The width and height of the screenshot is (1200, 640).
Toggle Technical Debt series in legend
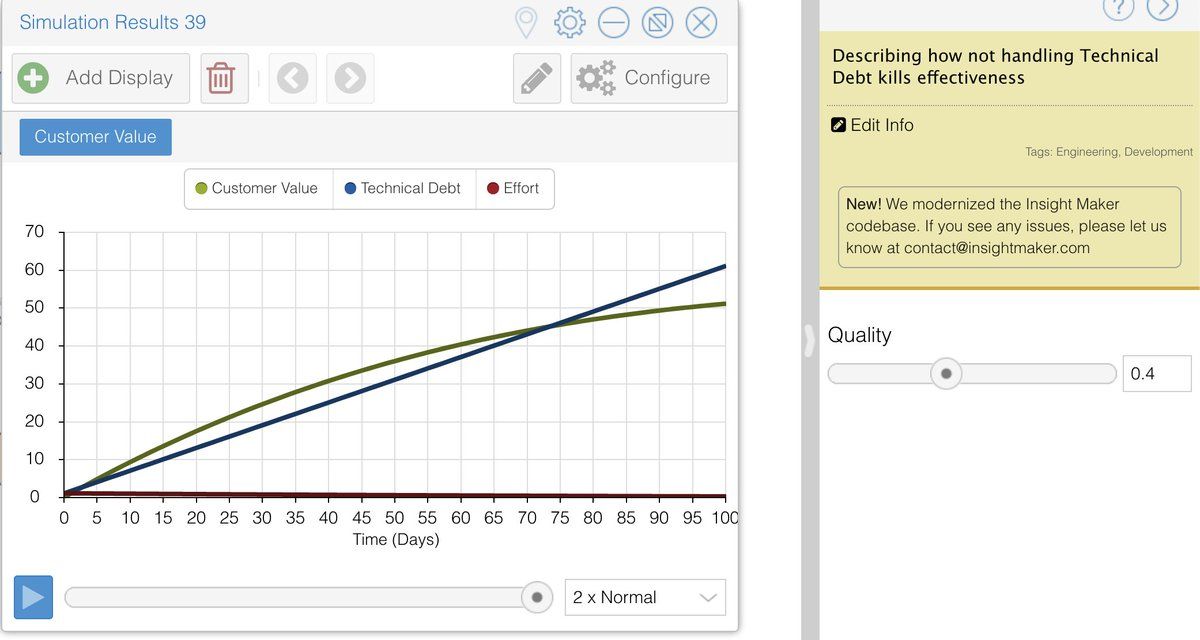(403, 188)
